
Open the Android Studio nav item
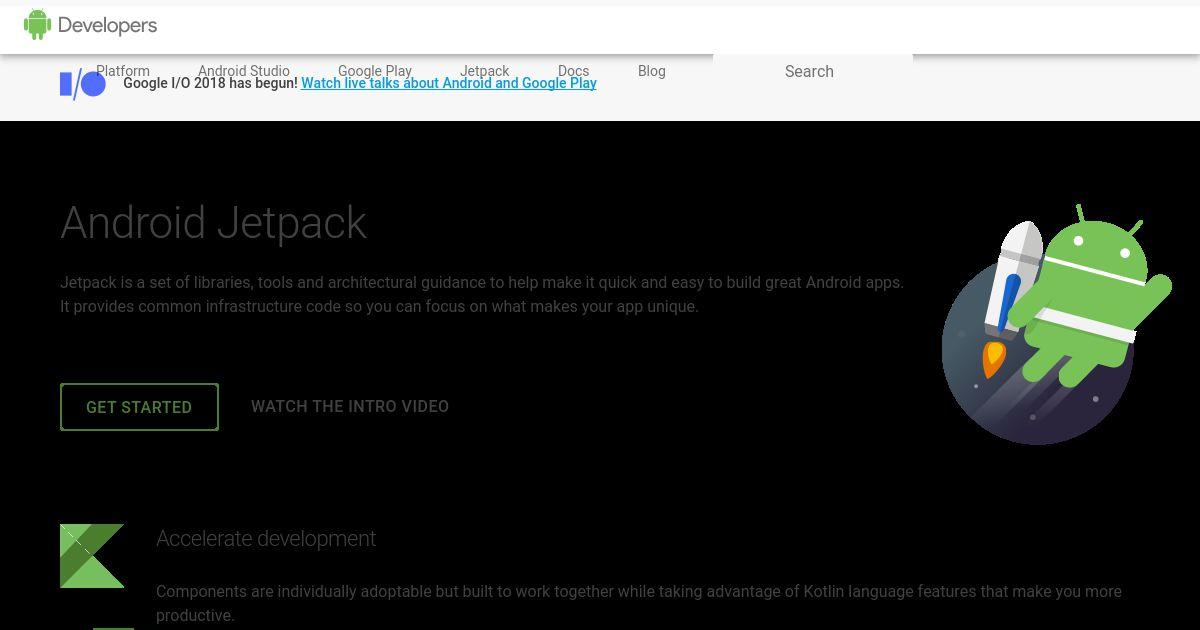pos(244,71)
